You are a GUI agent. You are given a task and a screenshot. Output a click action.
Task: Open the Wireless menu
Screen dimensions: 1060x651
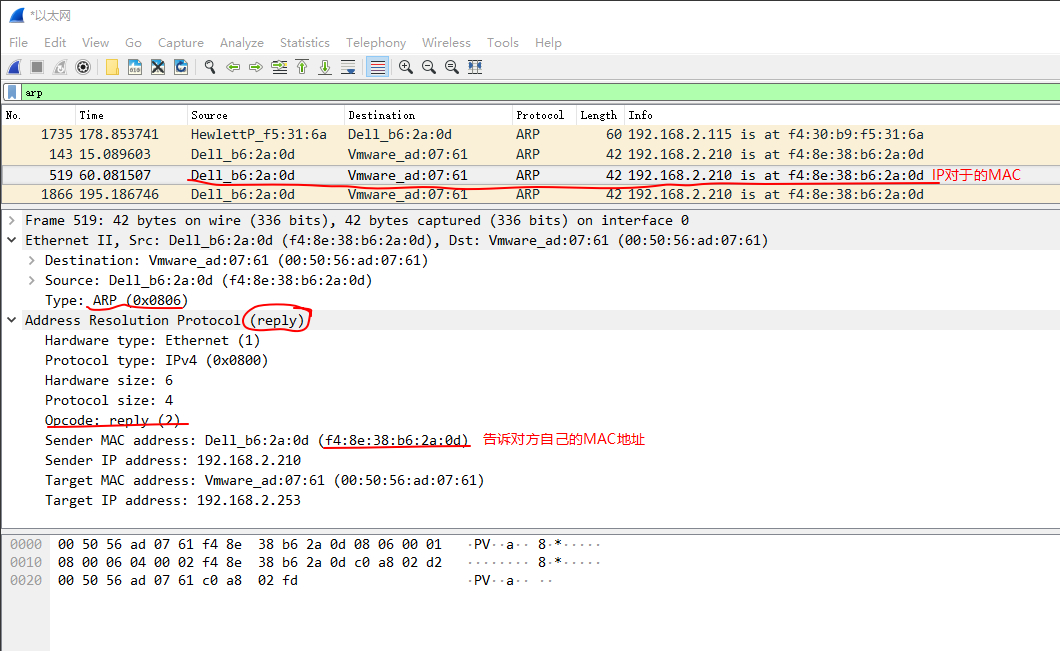(446, 43)
